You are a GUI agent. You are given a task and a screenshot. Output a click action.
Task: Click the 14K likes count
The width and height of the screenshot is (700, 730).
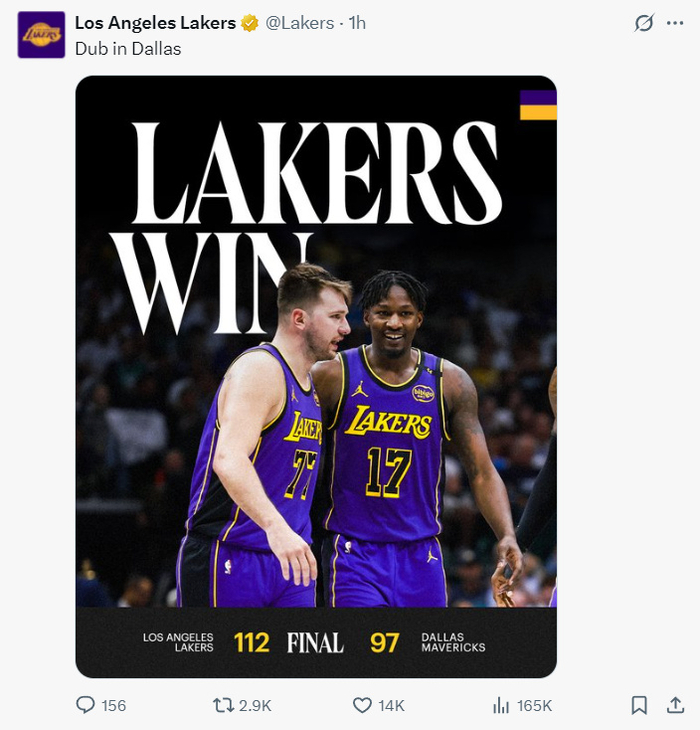pos(391,705)
